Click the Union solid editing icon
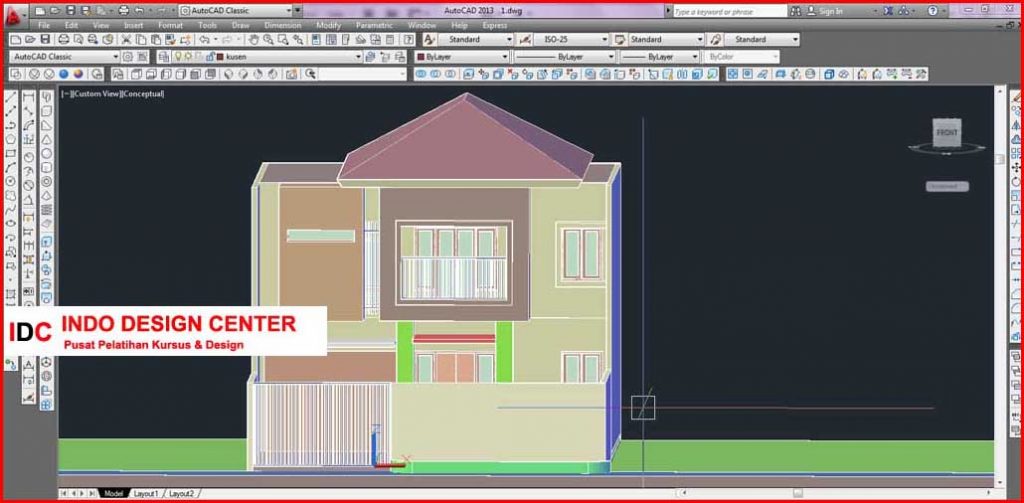The height and width of the screenshot is (503, 1024). coord(421,74)
